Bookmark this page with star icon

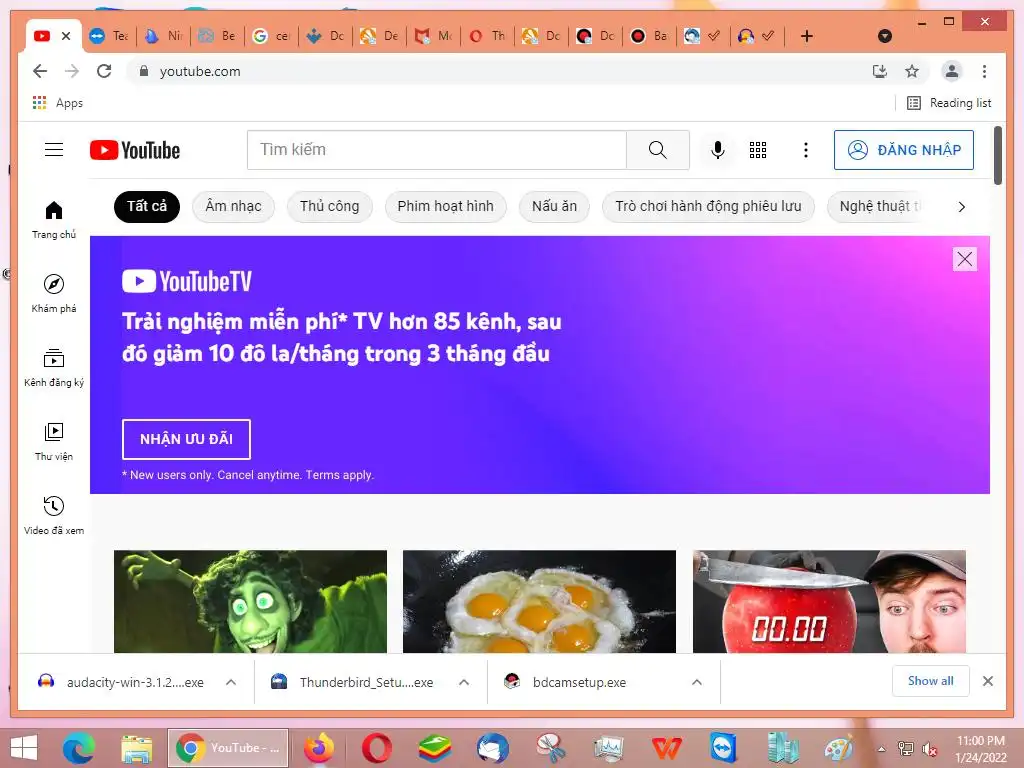point(912,71)
